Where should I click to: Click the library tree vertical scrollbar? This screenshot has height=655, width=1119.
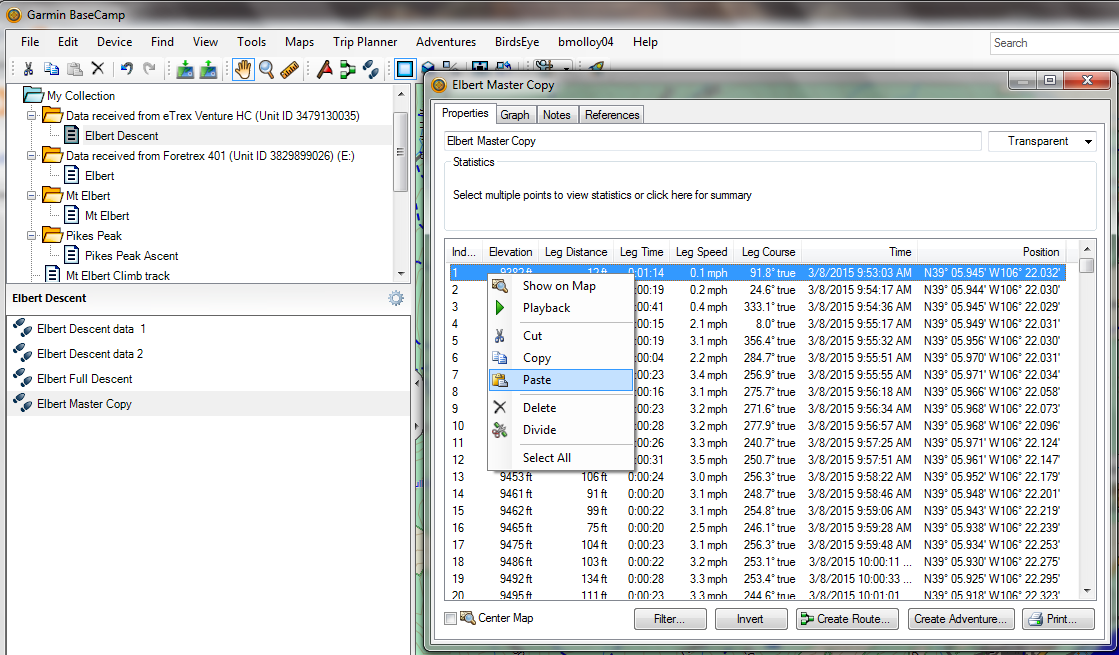coord(400,182)
